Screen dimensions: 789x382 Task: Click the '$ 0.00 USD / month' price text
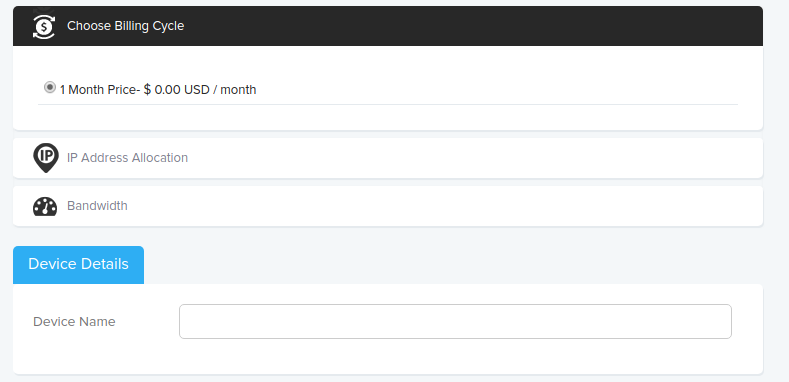point(200,90)
